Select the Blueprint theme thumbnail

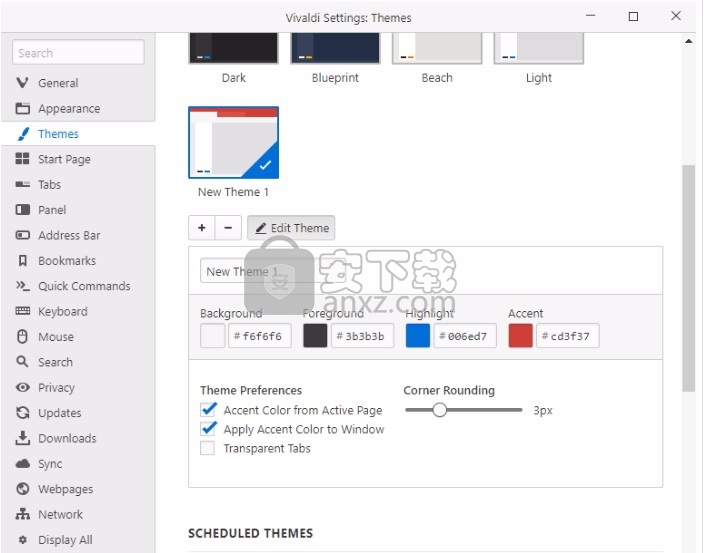tap(335, 48)
